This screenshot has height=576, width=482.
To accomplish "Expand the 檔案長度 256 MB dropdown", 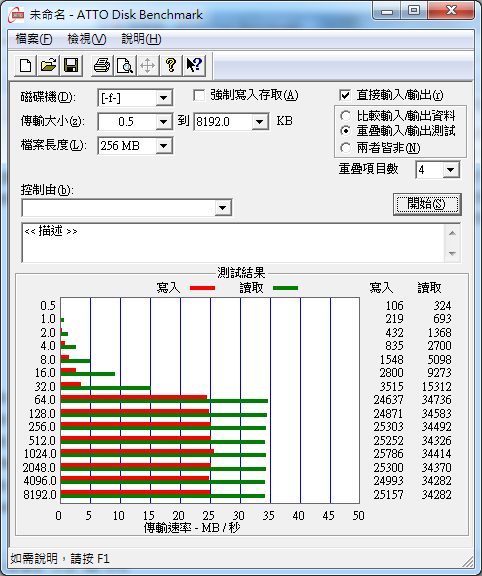I will 163,146.
